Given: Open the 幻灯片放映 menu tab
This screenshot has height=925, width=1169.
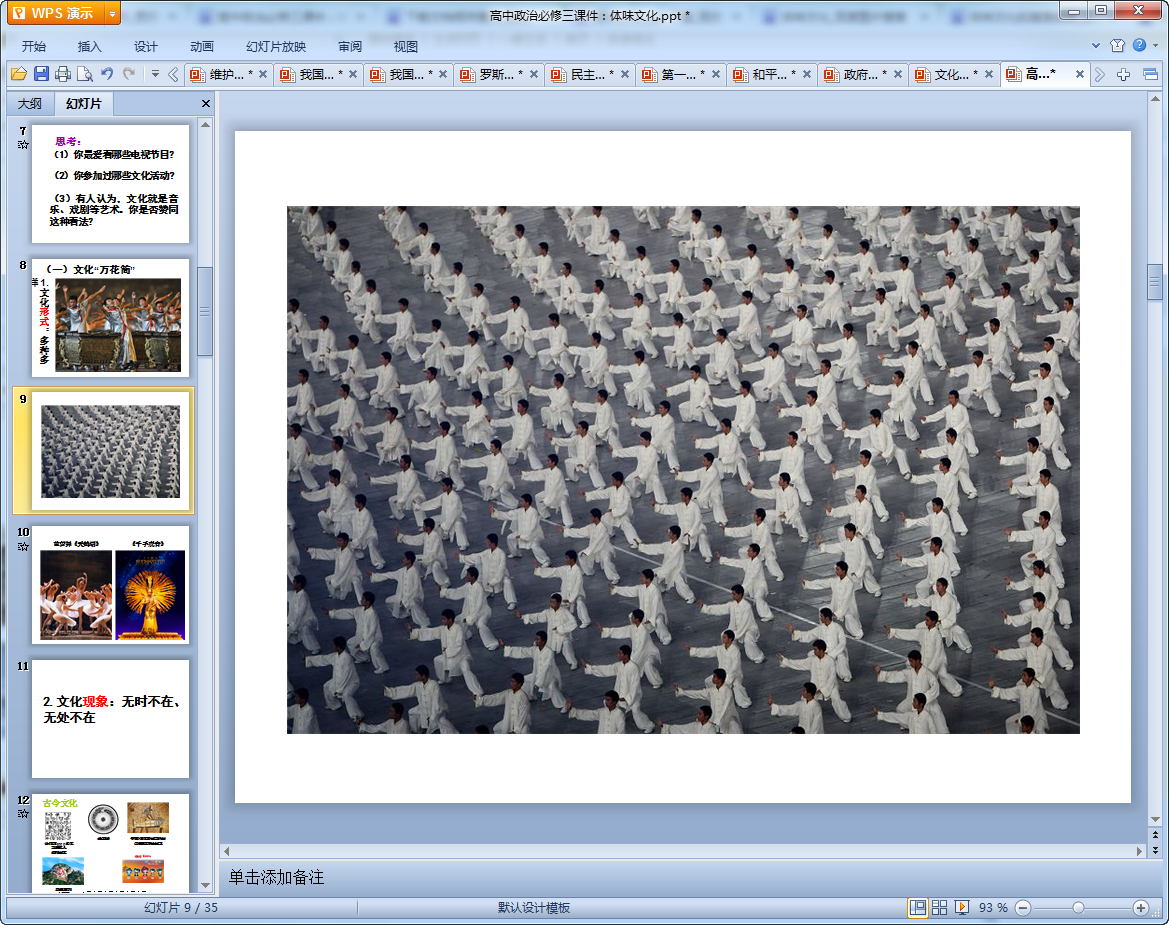Looking at the screenshot, I should 276,46.
